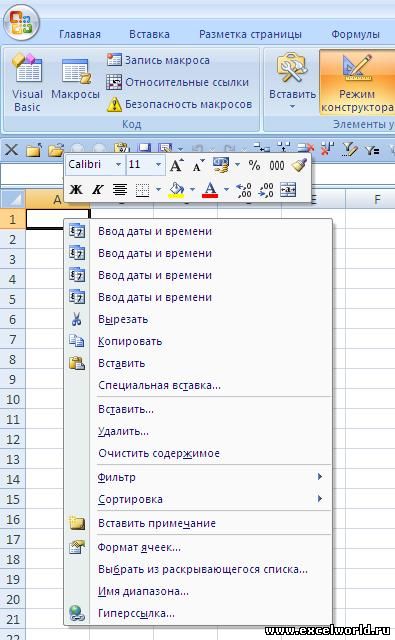Click scissors icon beside Вырезать
The image size is (395, 640).
coord(77,319)
